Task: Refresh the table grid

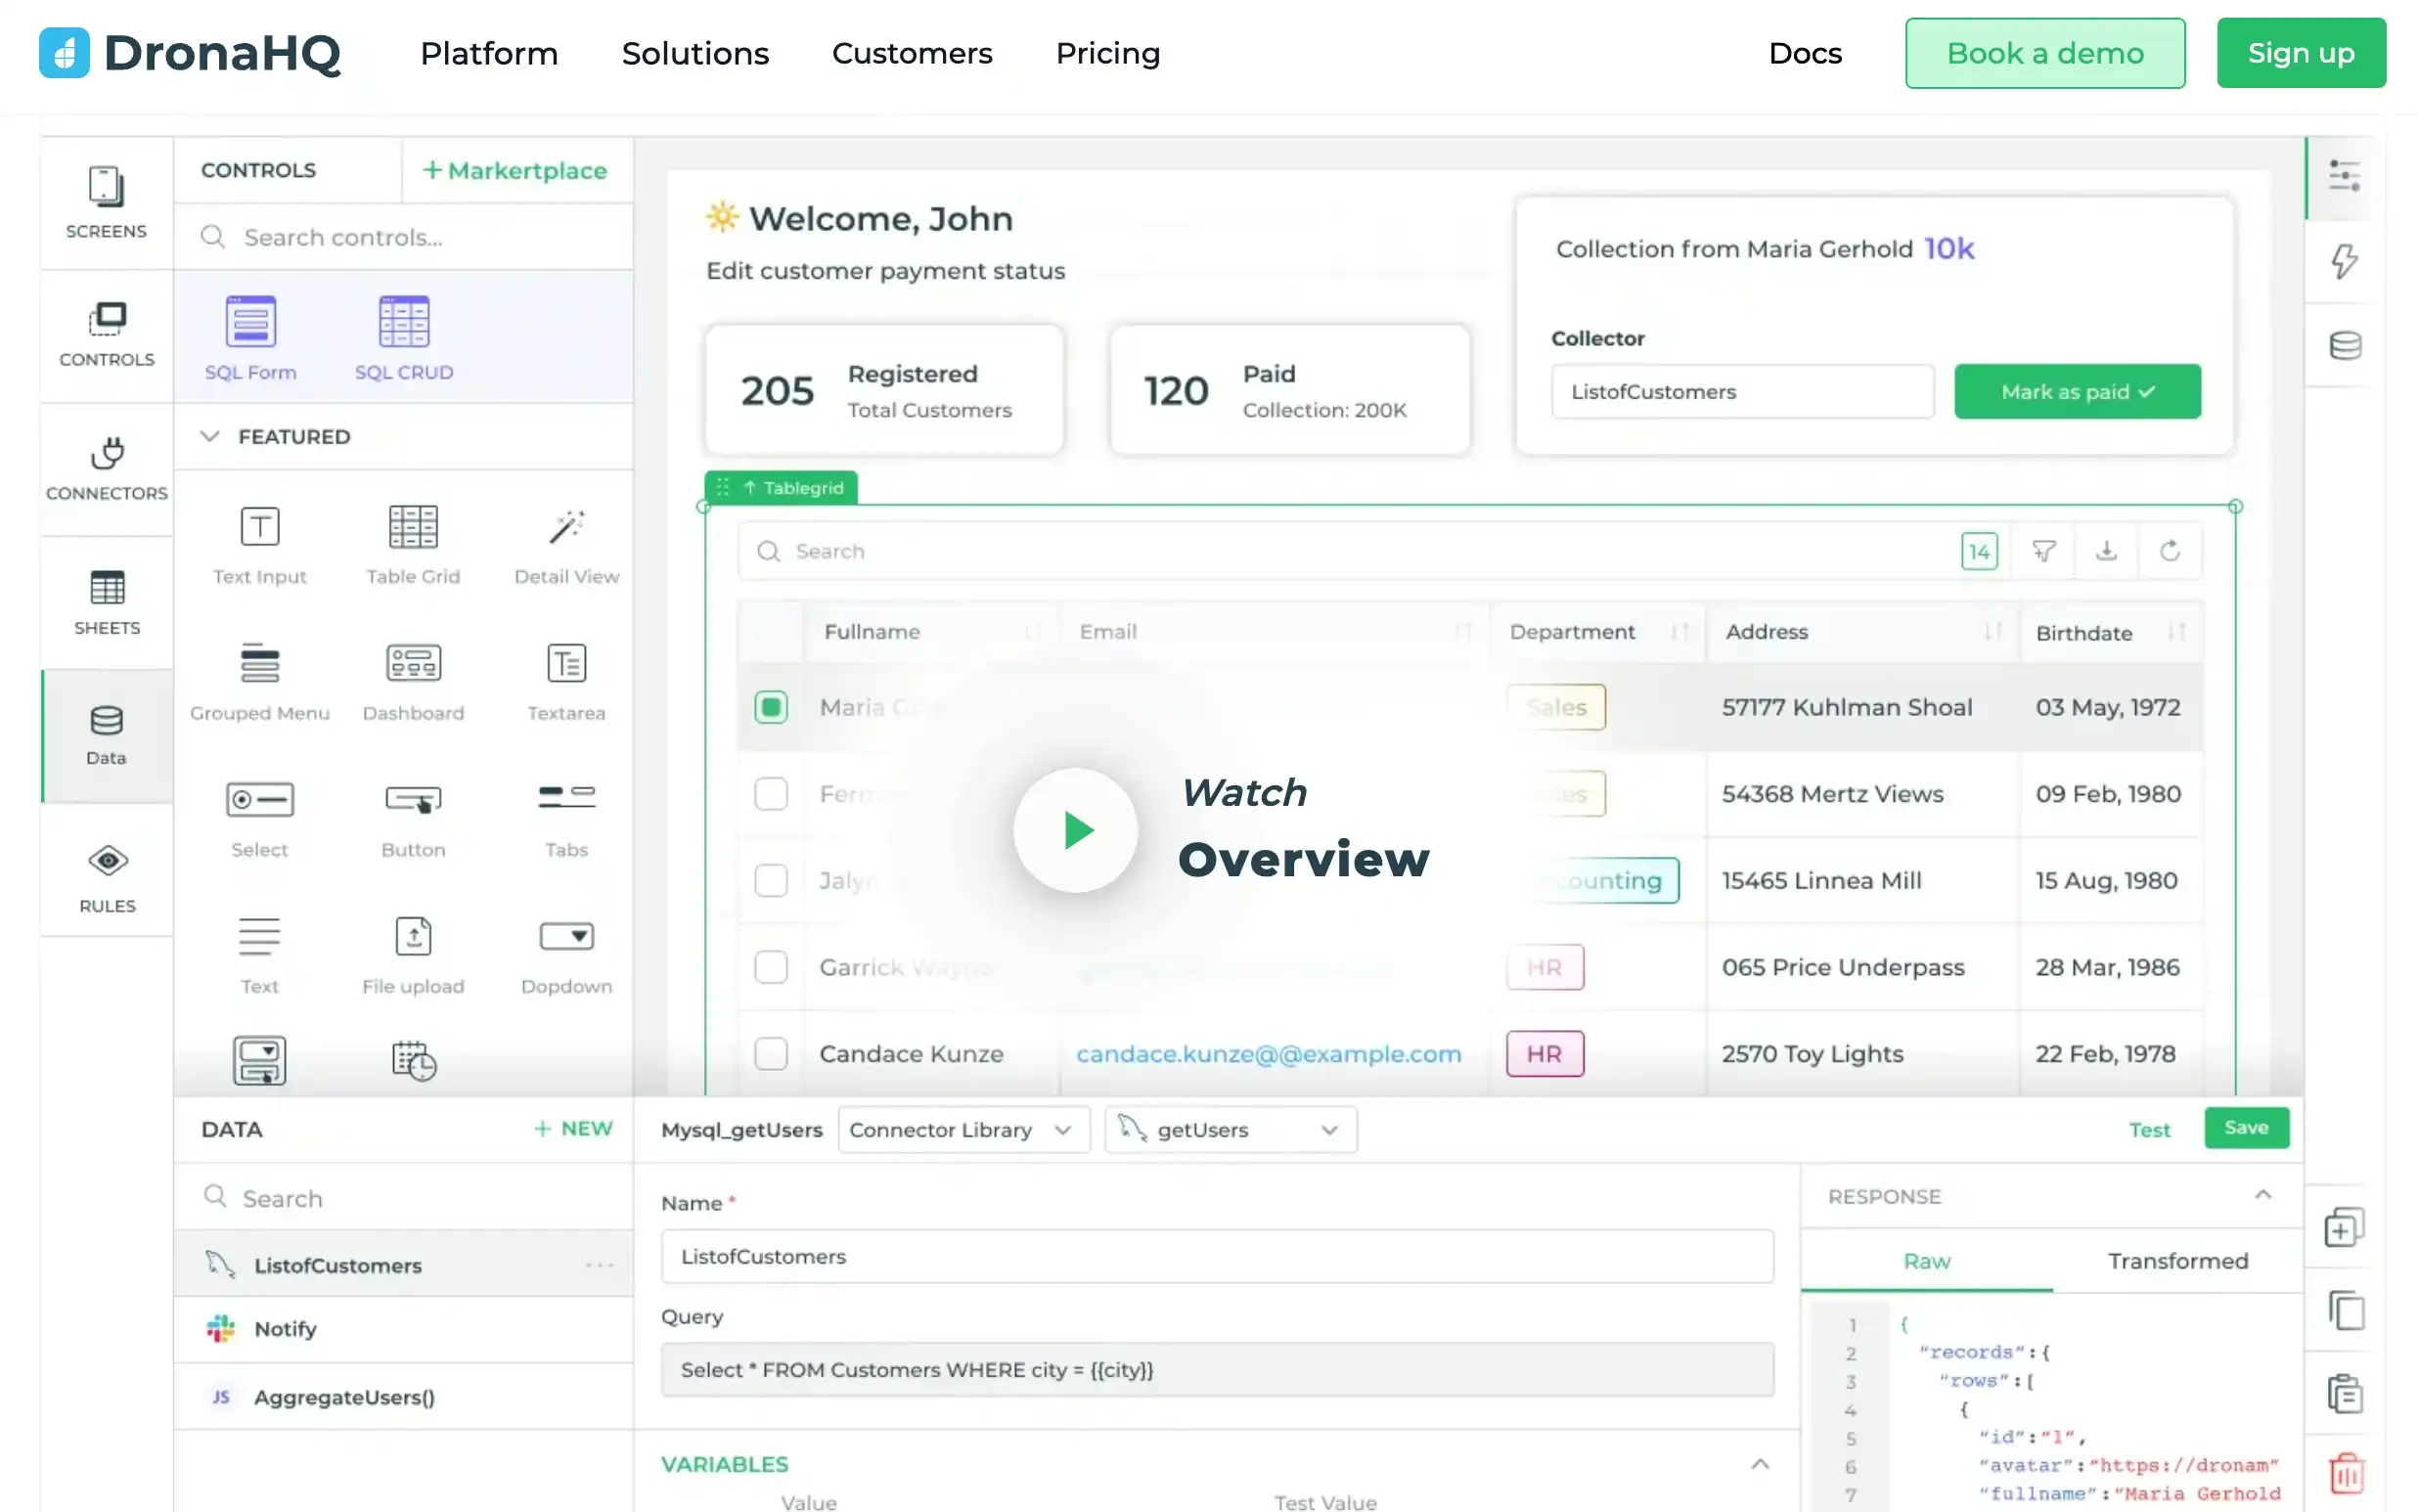Action: click(2169, 551)
